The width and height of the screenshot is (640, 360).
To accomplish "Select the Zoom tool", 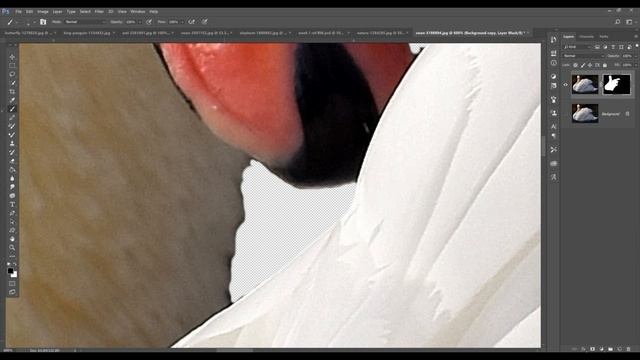I will point(12,248).
